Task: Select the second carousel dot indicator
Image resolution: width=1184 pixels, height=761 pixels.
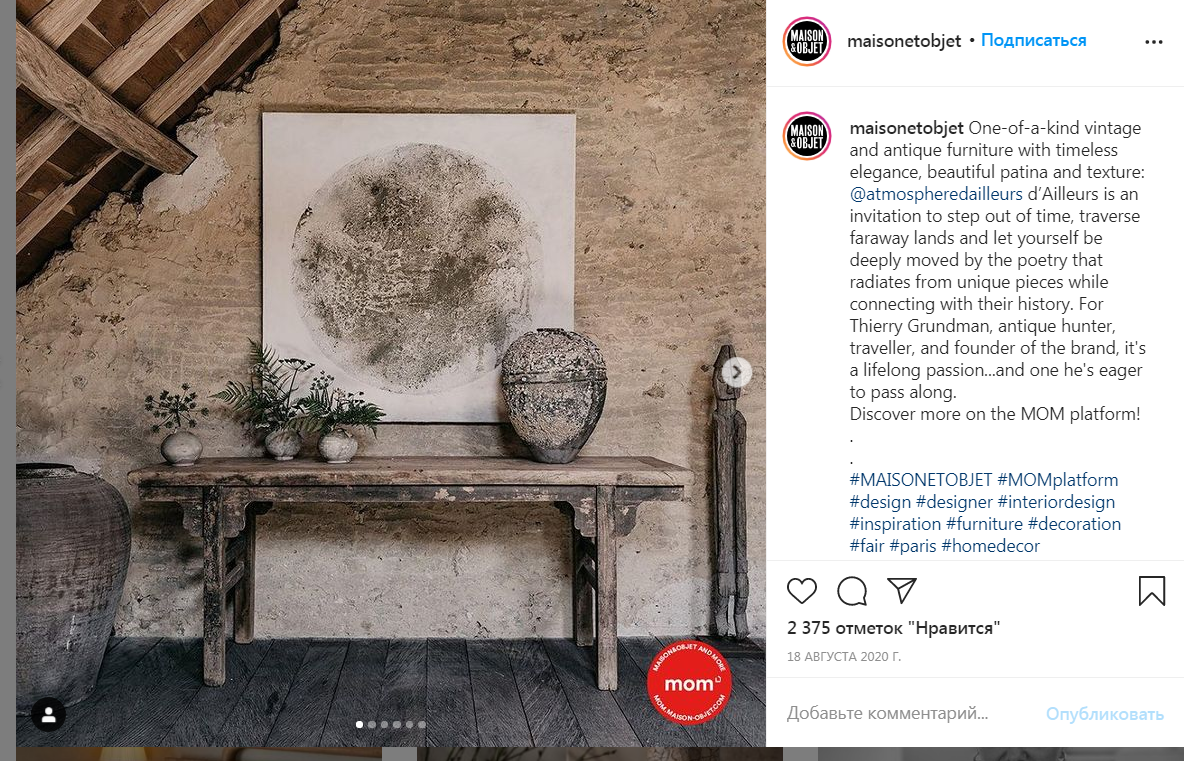Action: pos(372,724)
